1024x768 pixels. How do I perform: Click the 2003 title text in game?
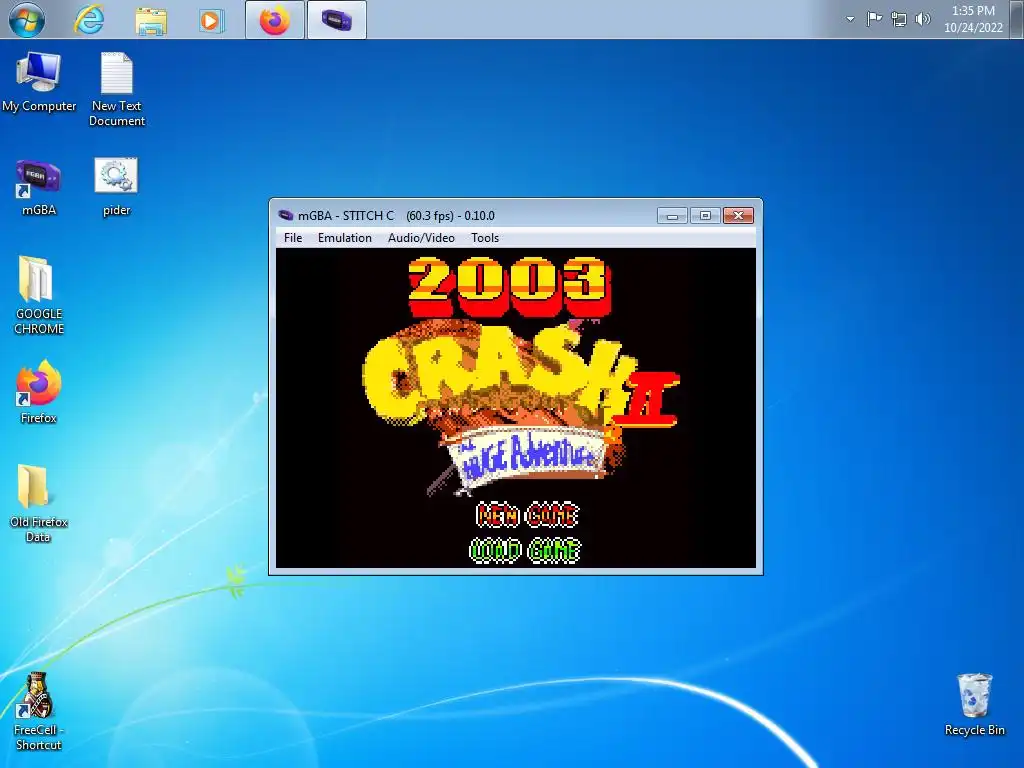pyautogui.click(x=510, y=285)
